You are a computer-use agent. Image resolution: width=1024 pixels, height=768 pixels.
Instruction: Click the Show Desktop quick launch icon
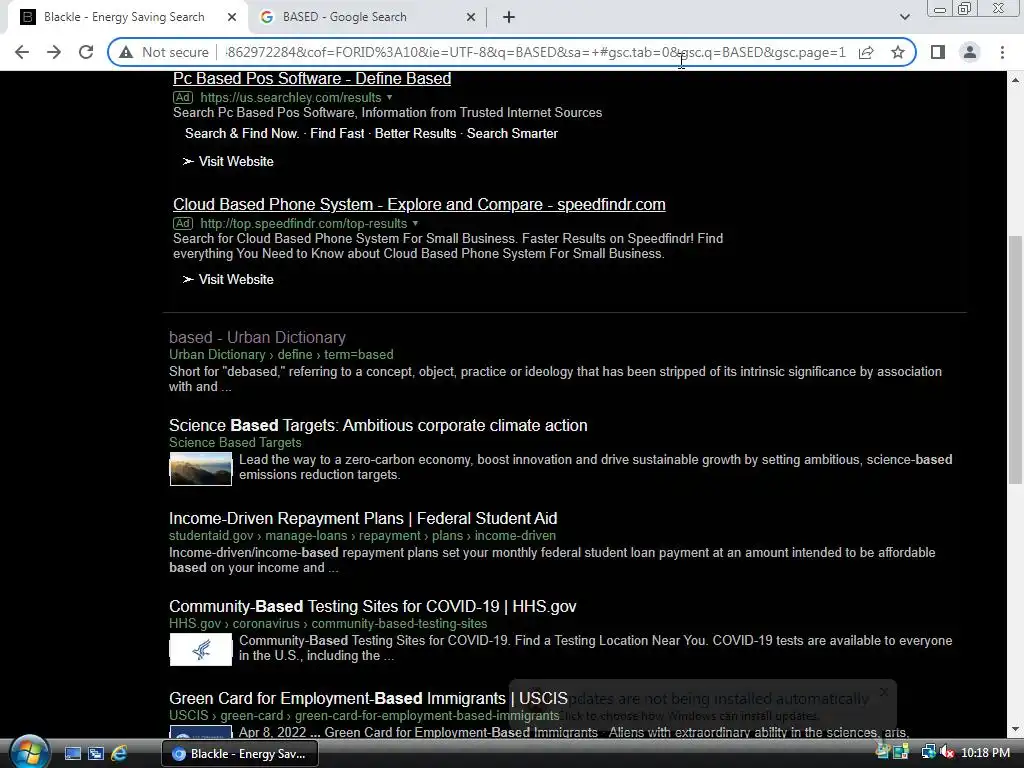[72, 754]
